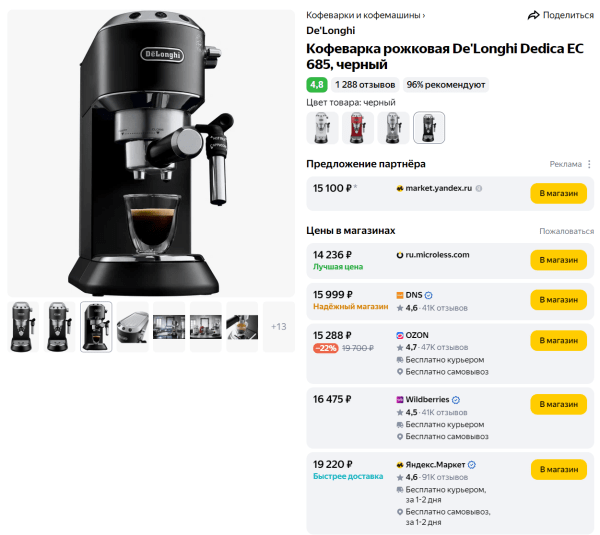Select the black color variant swatch
Screen dimensions: 600x535
(x=429, y=128)
